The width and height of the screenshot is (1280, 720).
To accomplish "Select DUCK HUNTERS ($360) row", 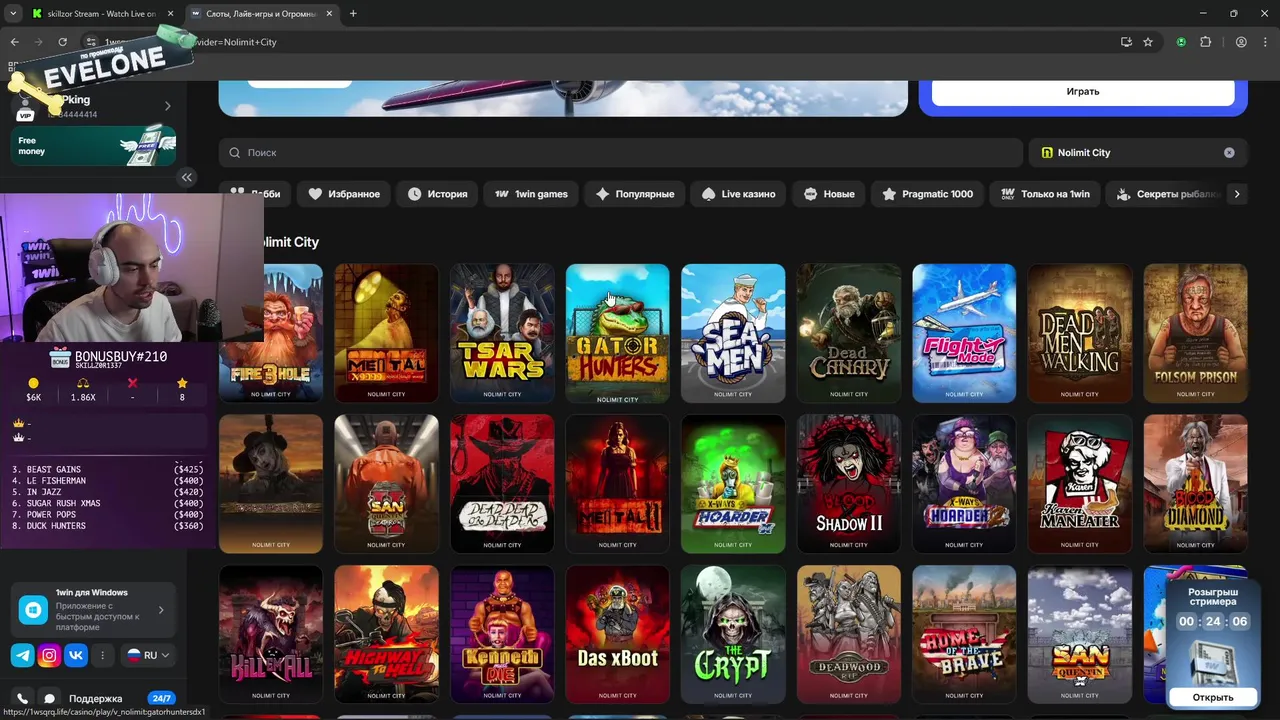I will pyautogui.click(x=107, y=526).
